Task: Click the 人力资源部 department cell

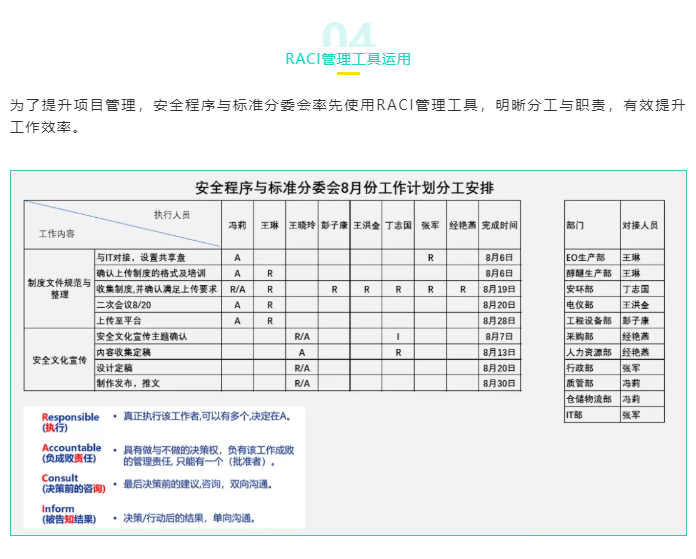Action: pos(588,351)
